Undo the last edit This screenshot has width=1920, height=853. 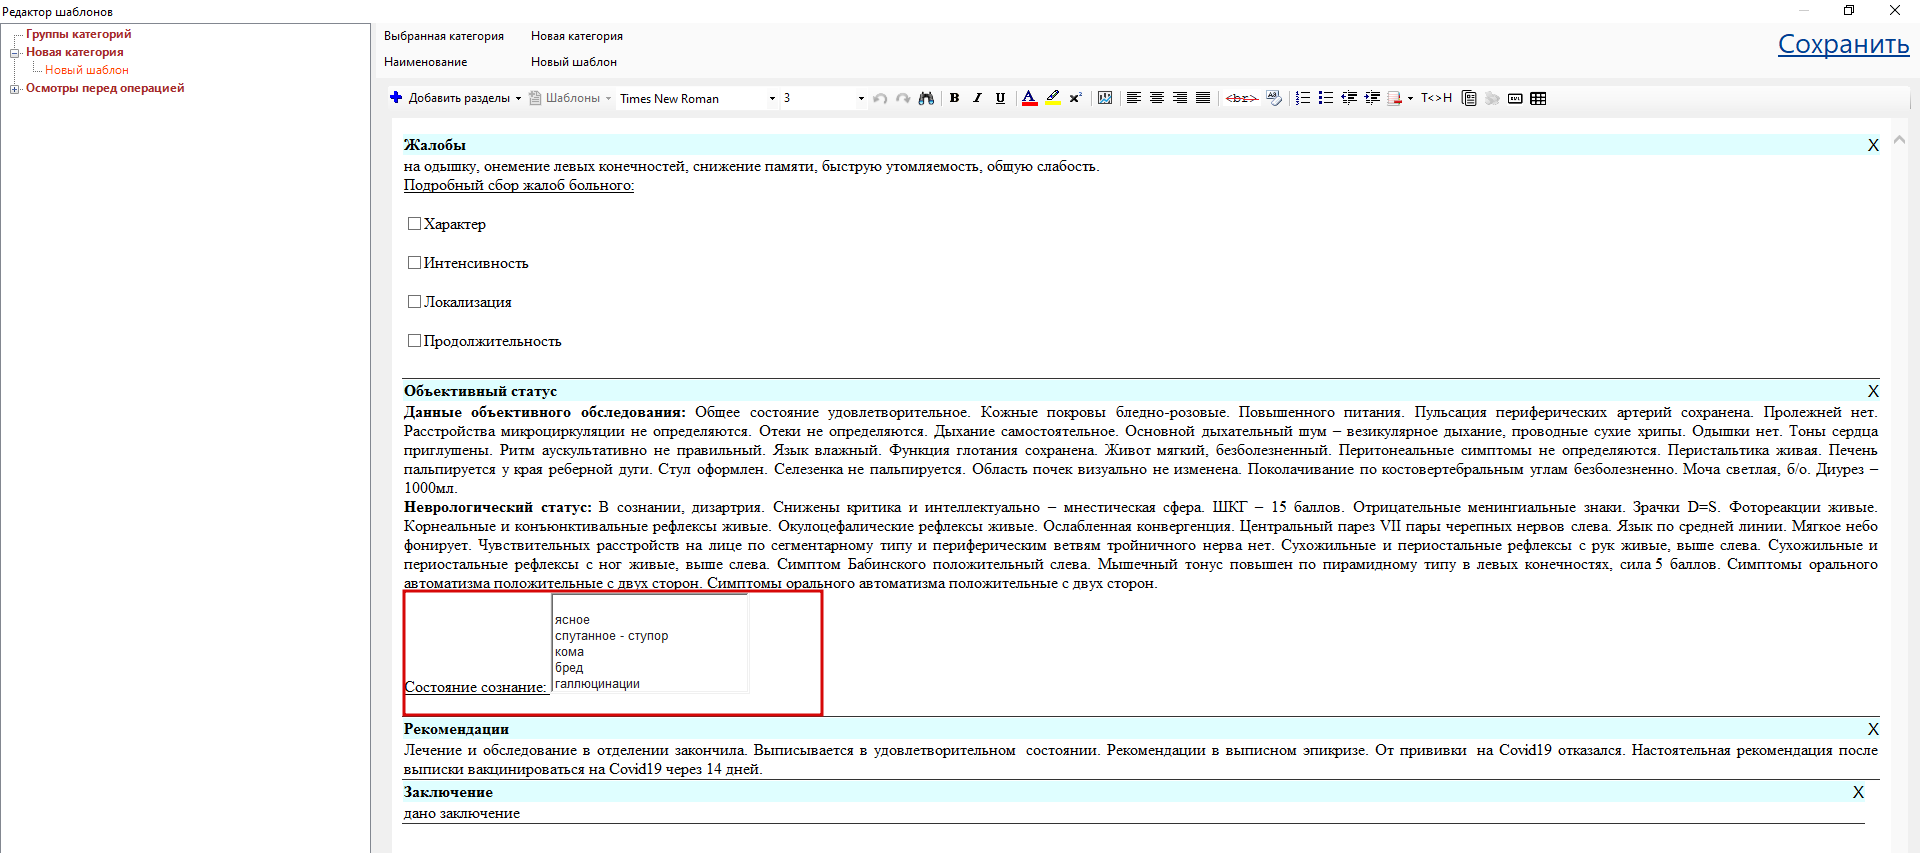(880, 98)
